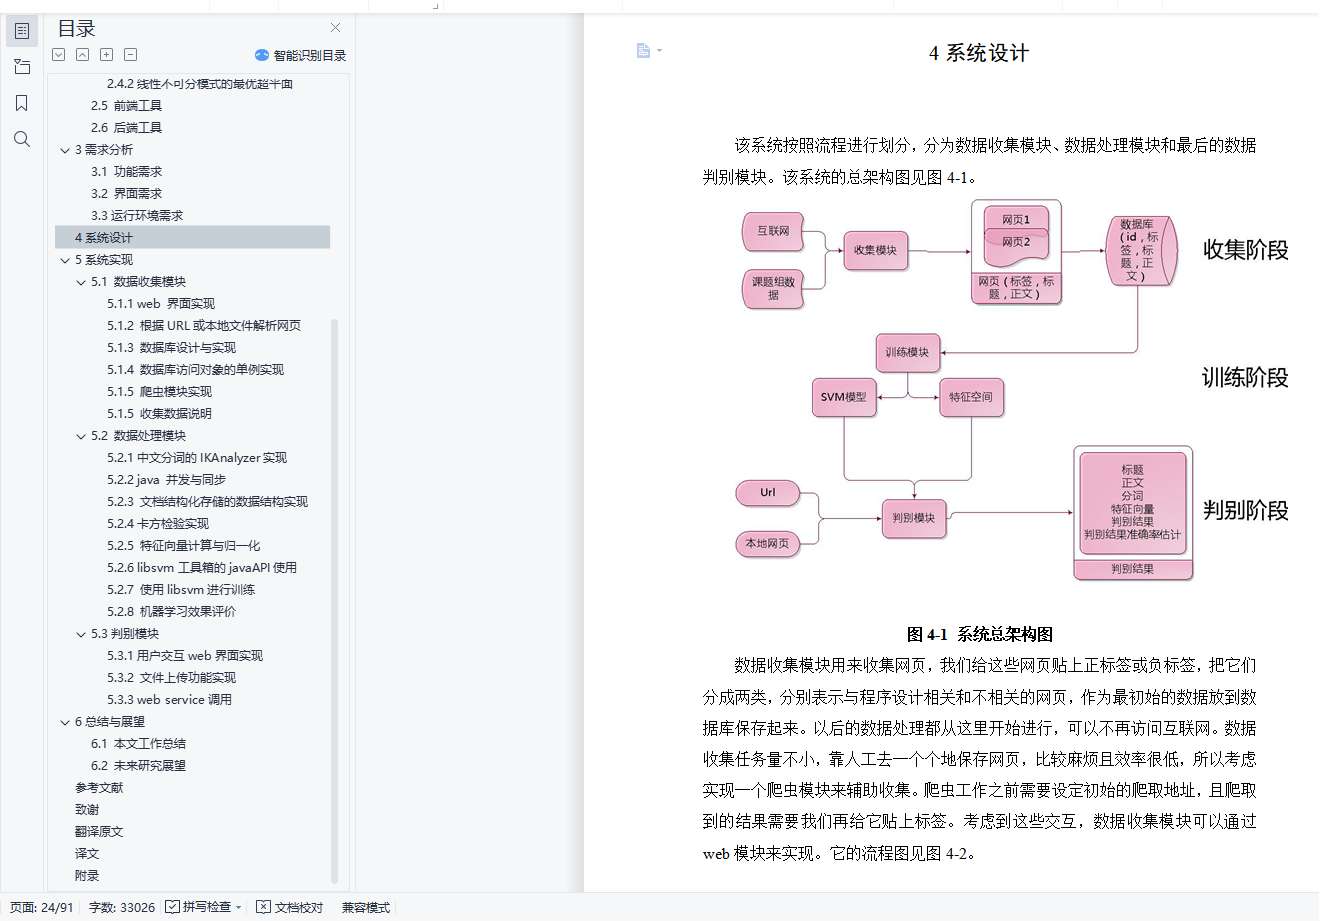Open the find and search icon in sidebar

coord(22,139)
